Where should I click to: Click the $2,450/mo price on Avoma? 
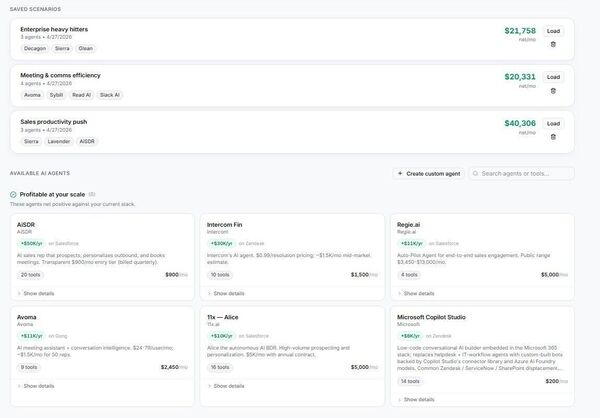click(174, 367)
